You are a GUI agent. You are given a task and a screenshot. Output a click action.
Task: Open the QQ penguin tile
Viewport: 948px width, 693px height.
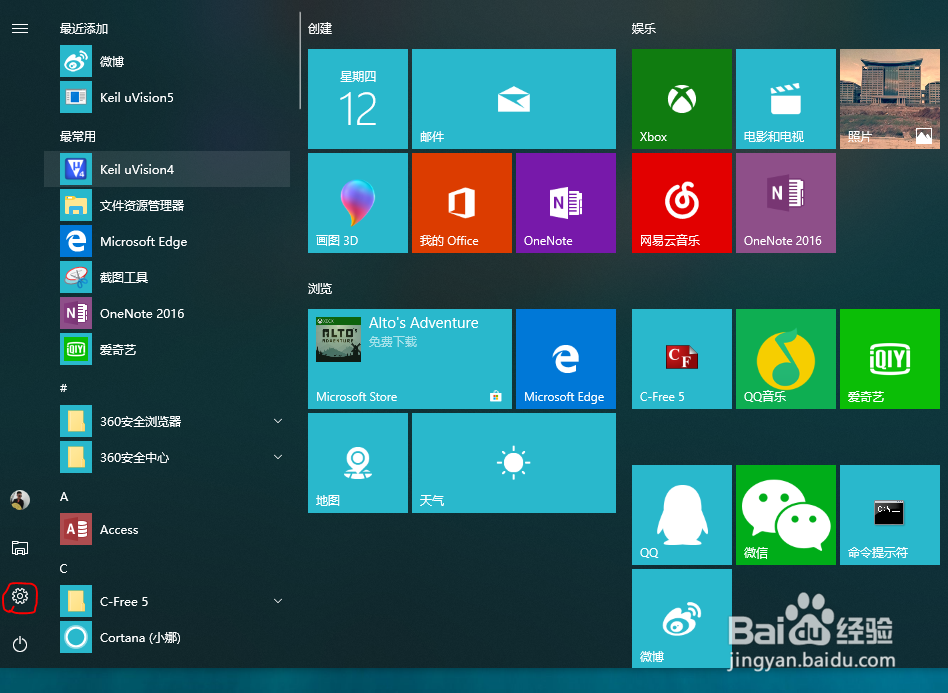point(682,515)
